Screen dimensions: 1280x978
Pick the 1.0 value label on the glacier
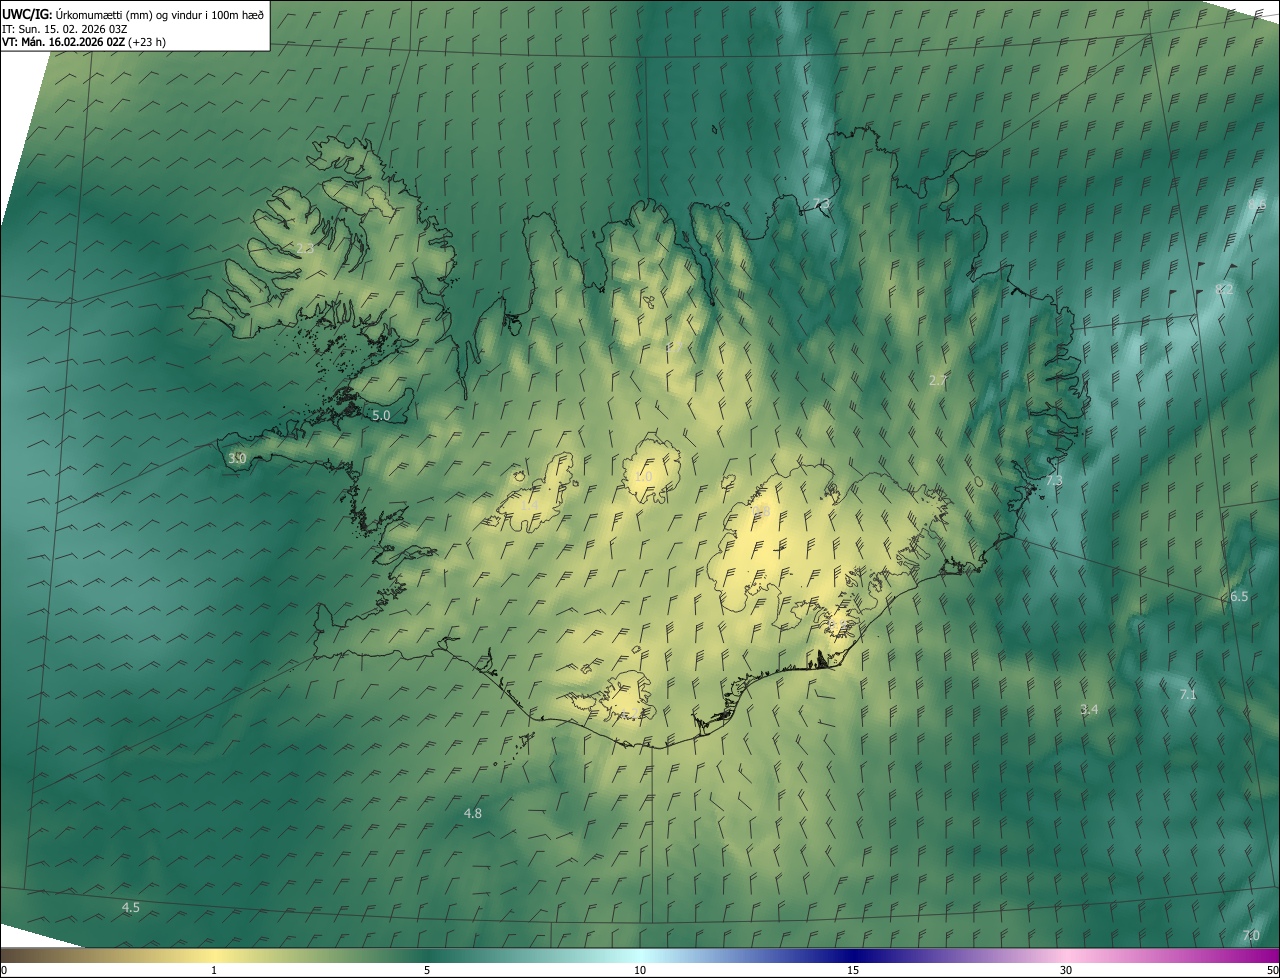[x=643, y=476]
